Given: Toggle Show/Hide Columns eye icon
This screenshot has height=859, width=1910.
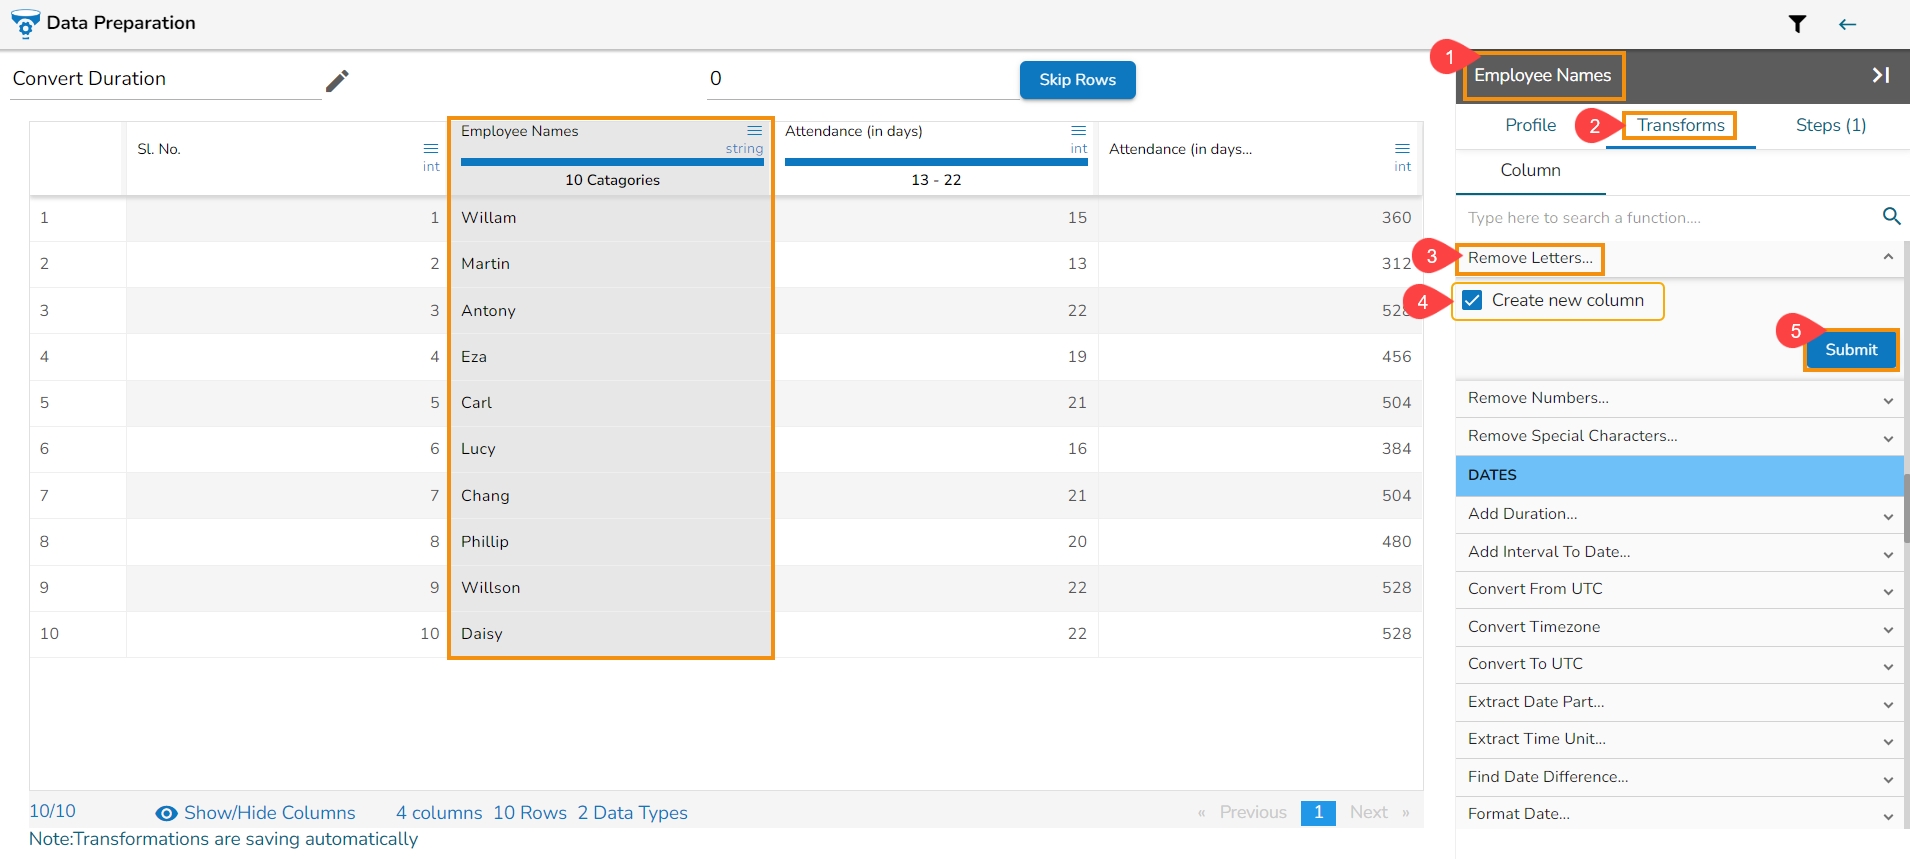Looking at the screenshot, I should [167, 813].
